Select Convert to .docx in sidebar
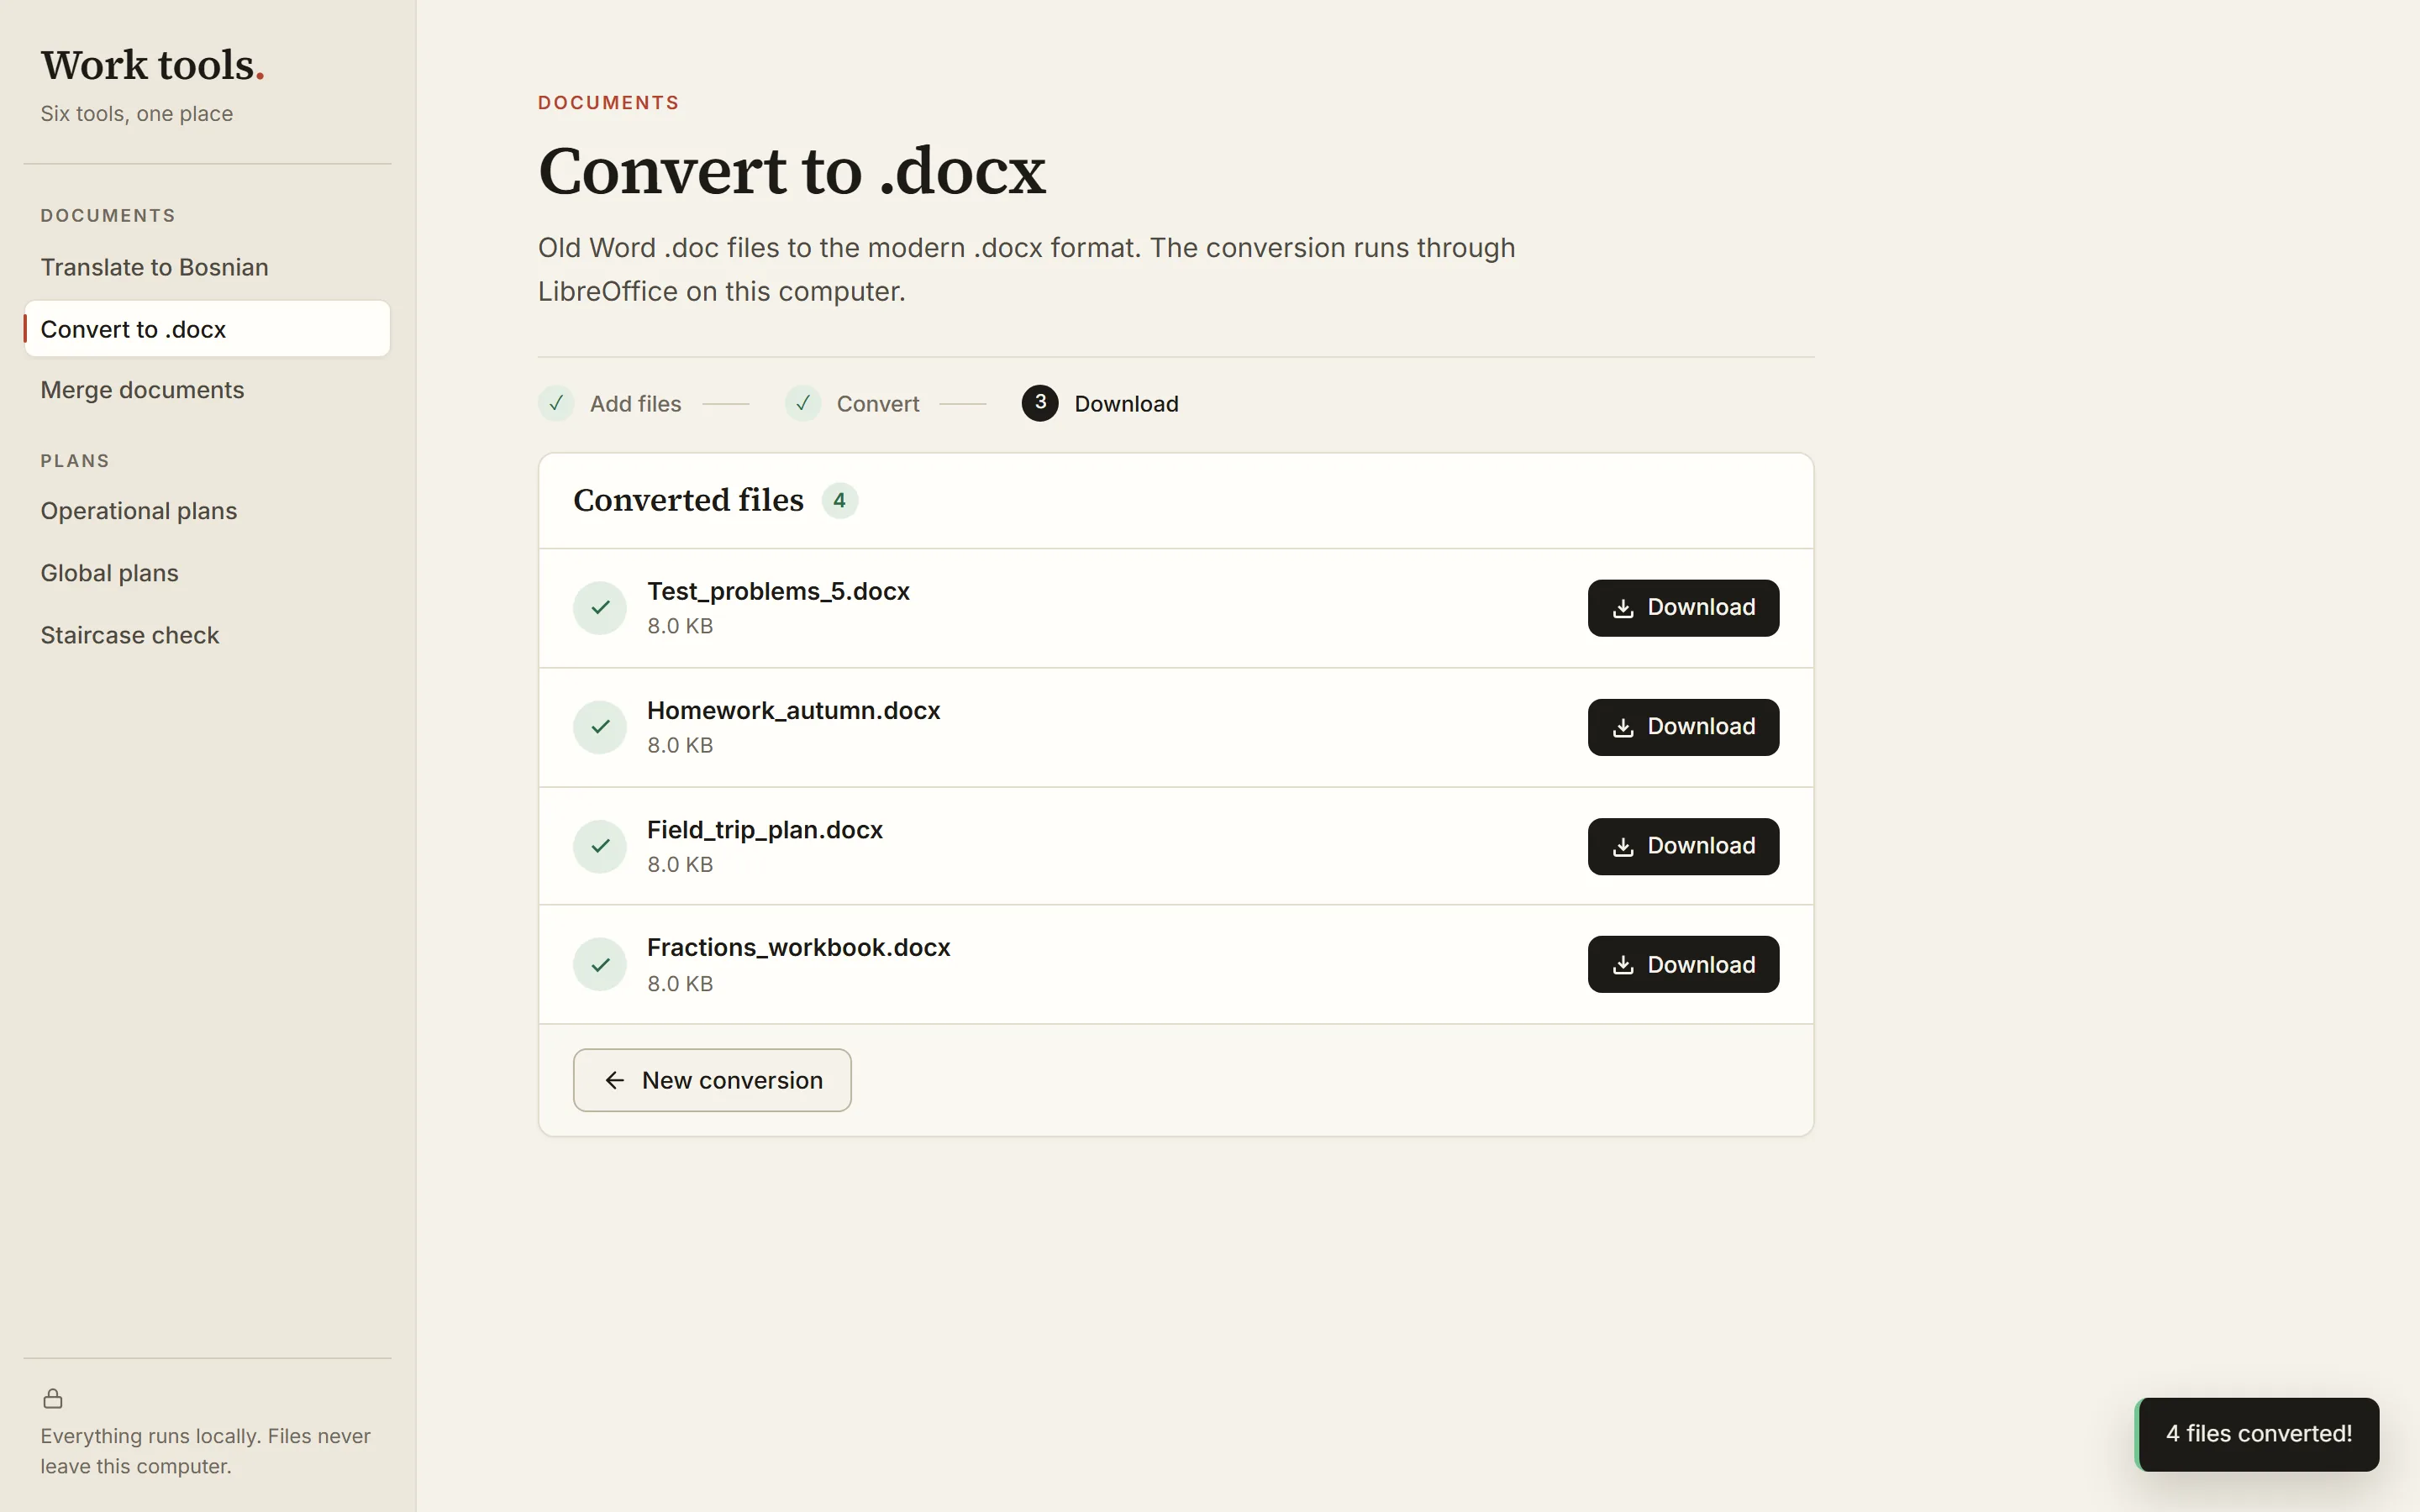 (x=207, y=329)
